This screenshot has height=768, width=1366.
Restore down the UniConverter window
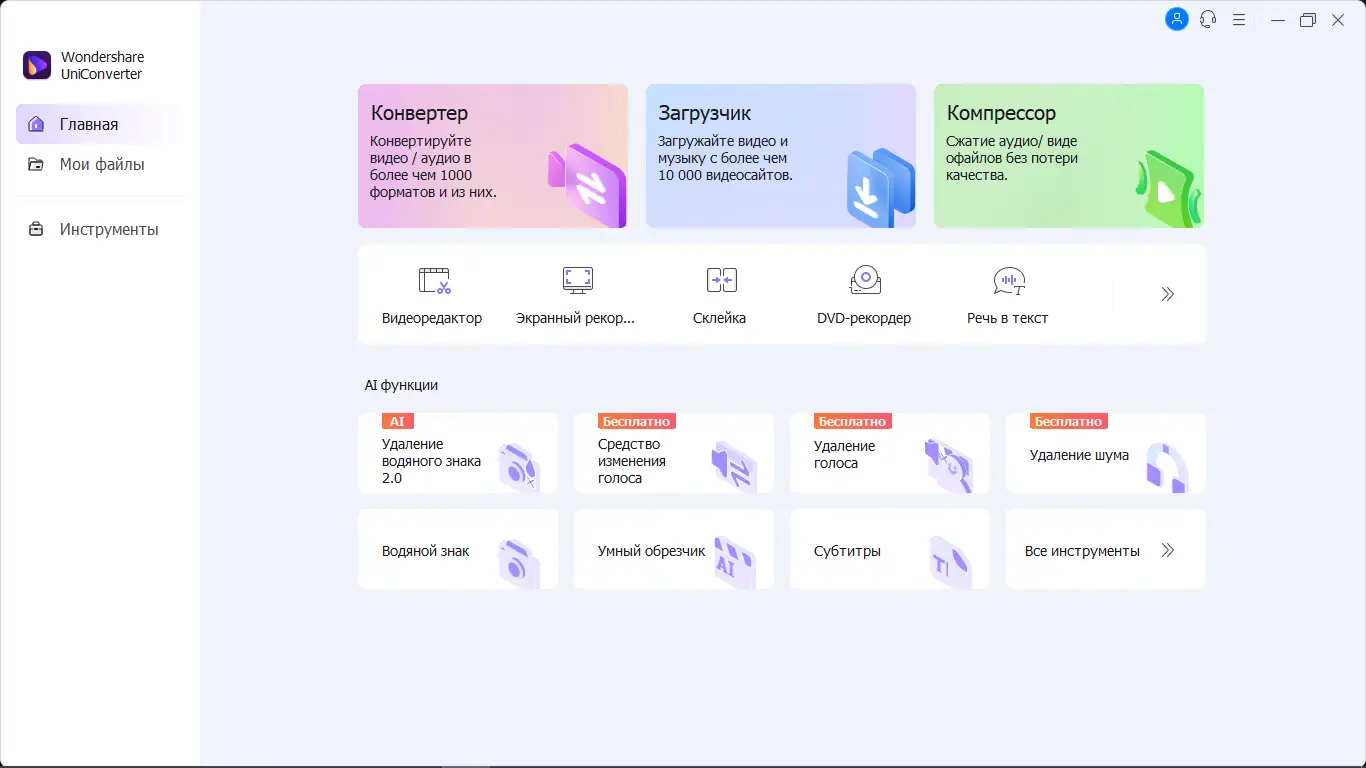click(1308, 19)
